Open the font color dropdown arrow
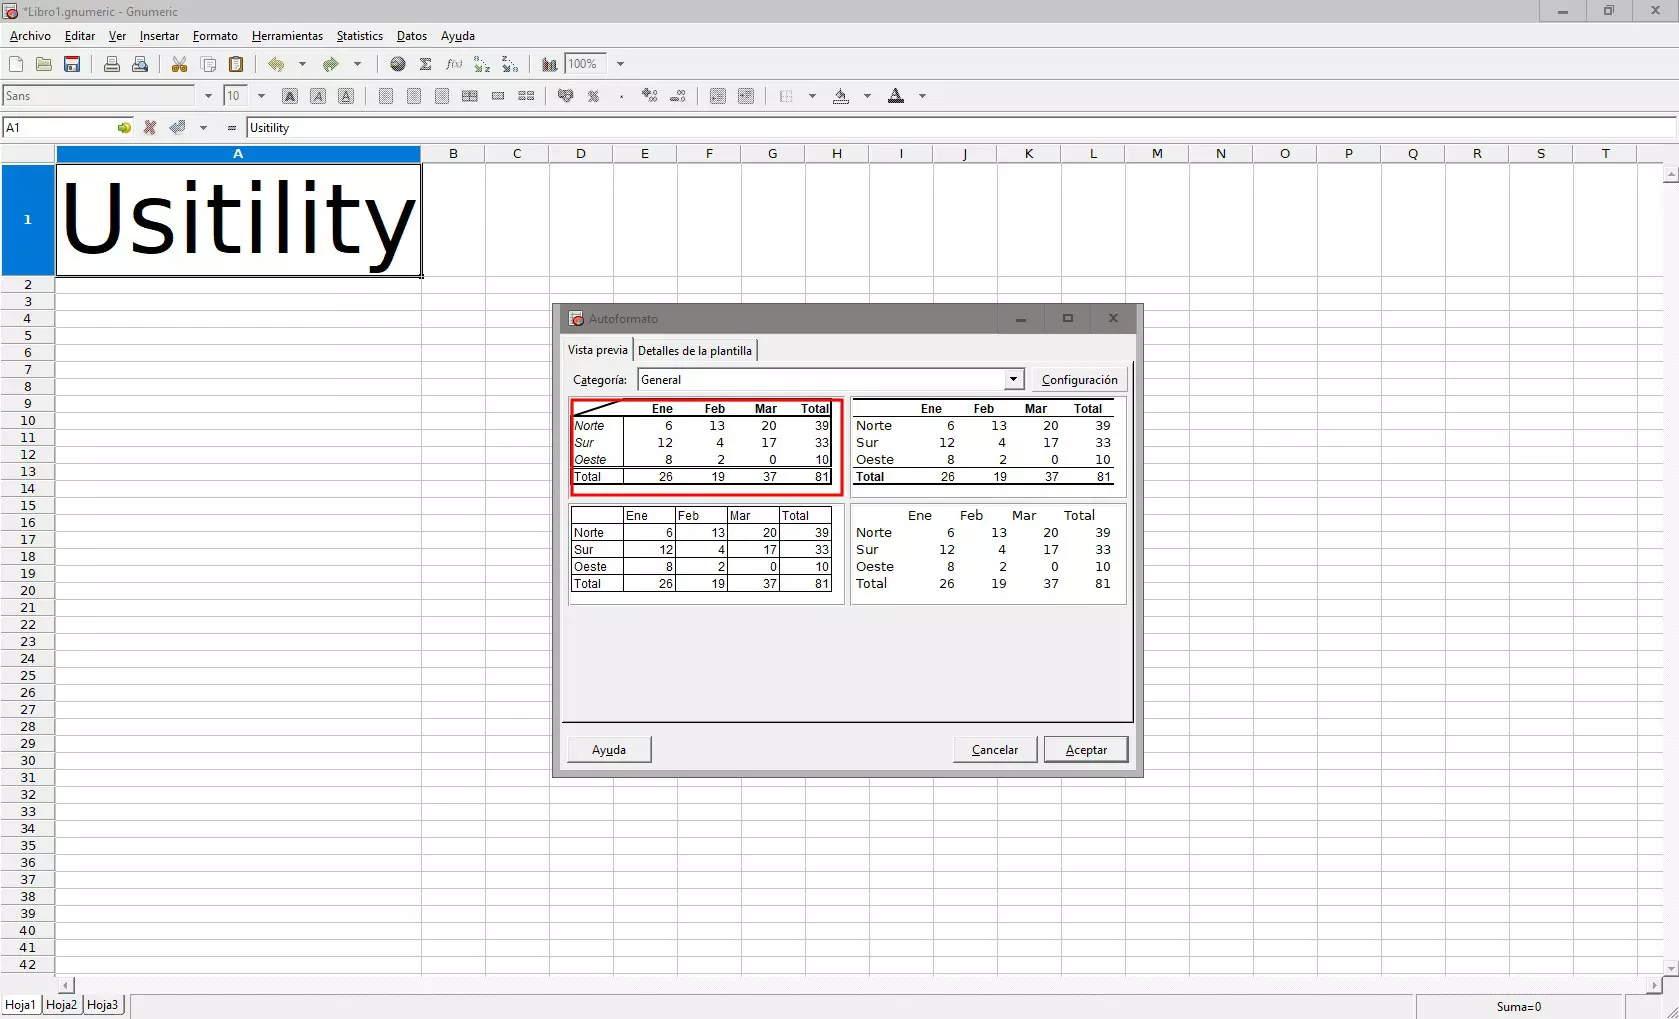 tap(922, 96)
